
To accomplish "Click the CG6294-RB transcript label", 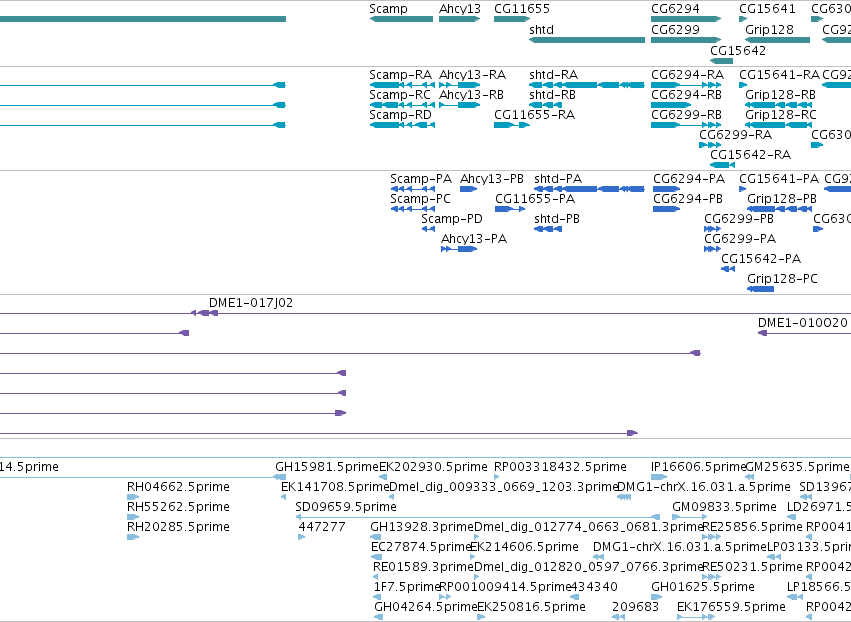I will click(686, 94).
